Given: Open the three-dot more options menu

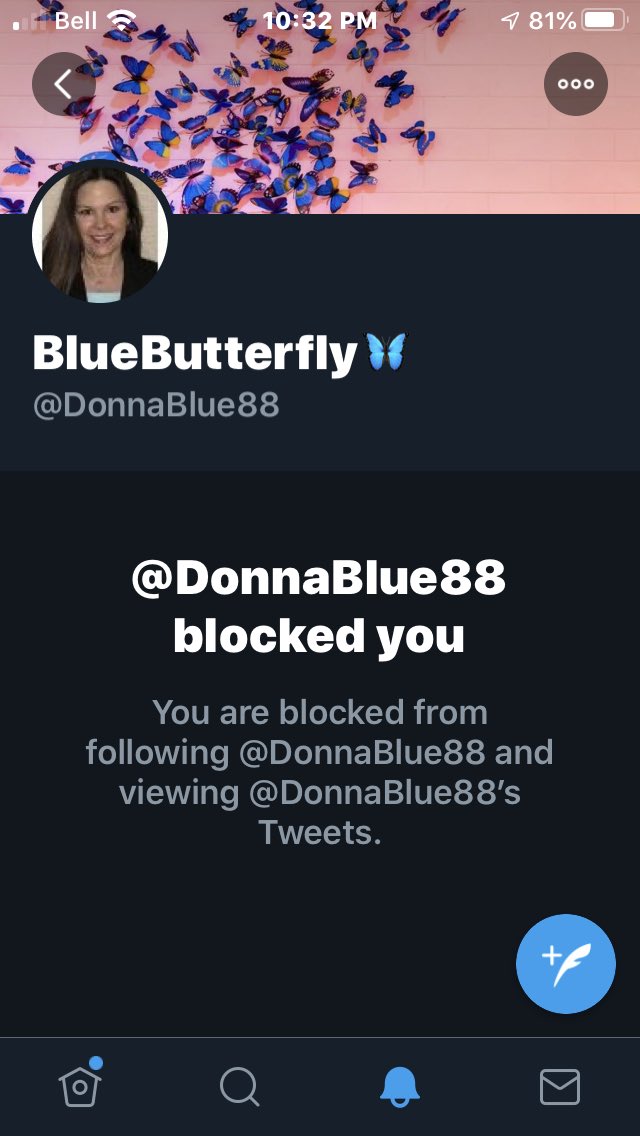Looking at the screenshot, I should coord(575,84).
